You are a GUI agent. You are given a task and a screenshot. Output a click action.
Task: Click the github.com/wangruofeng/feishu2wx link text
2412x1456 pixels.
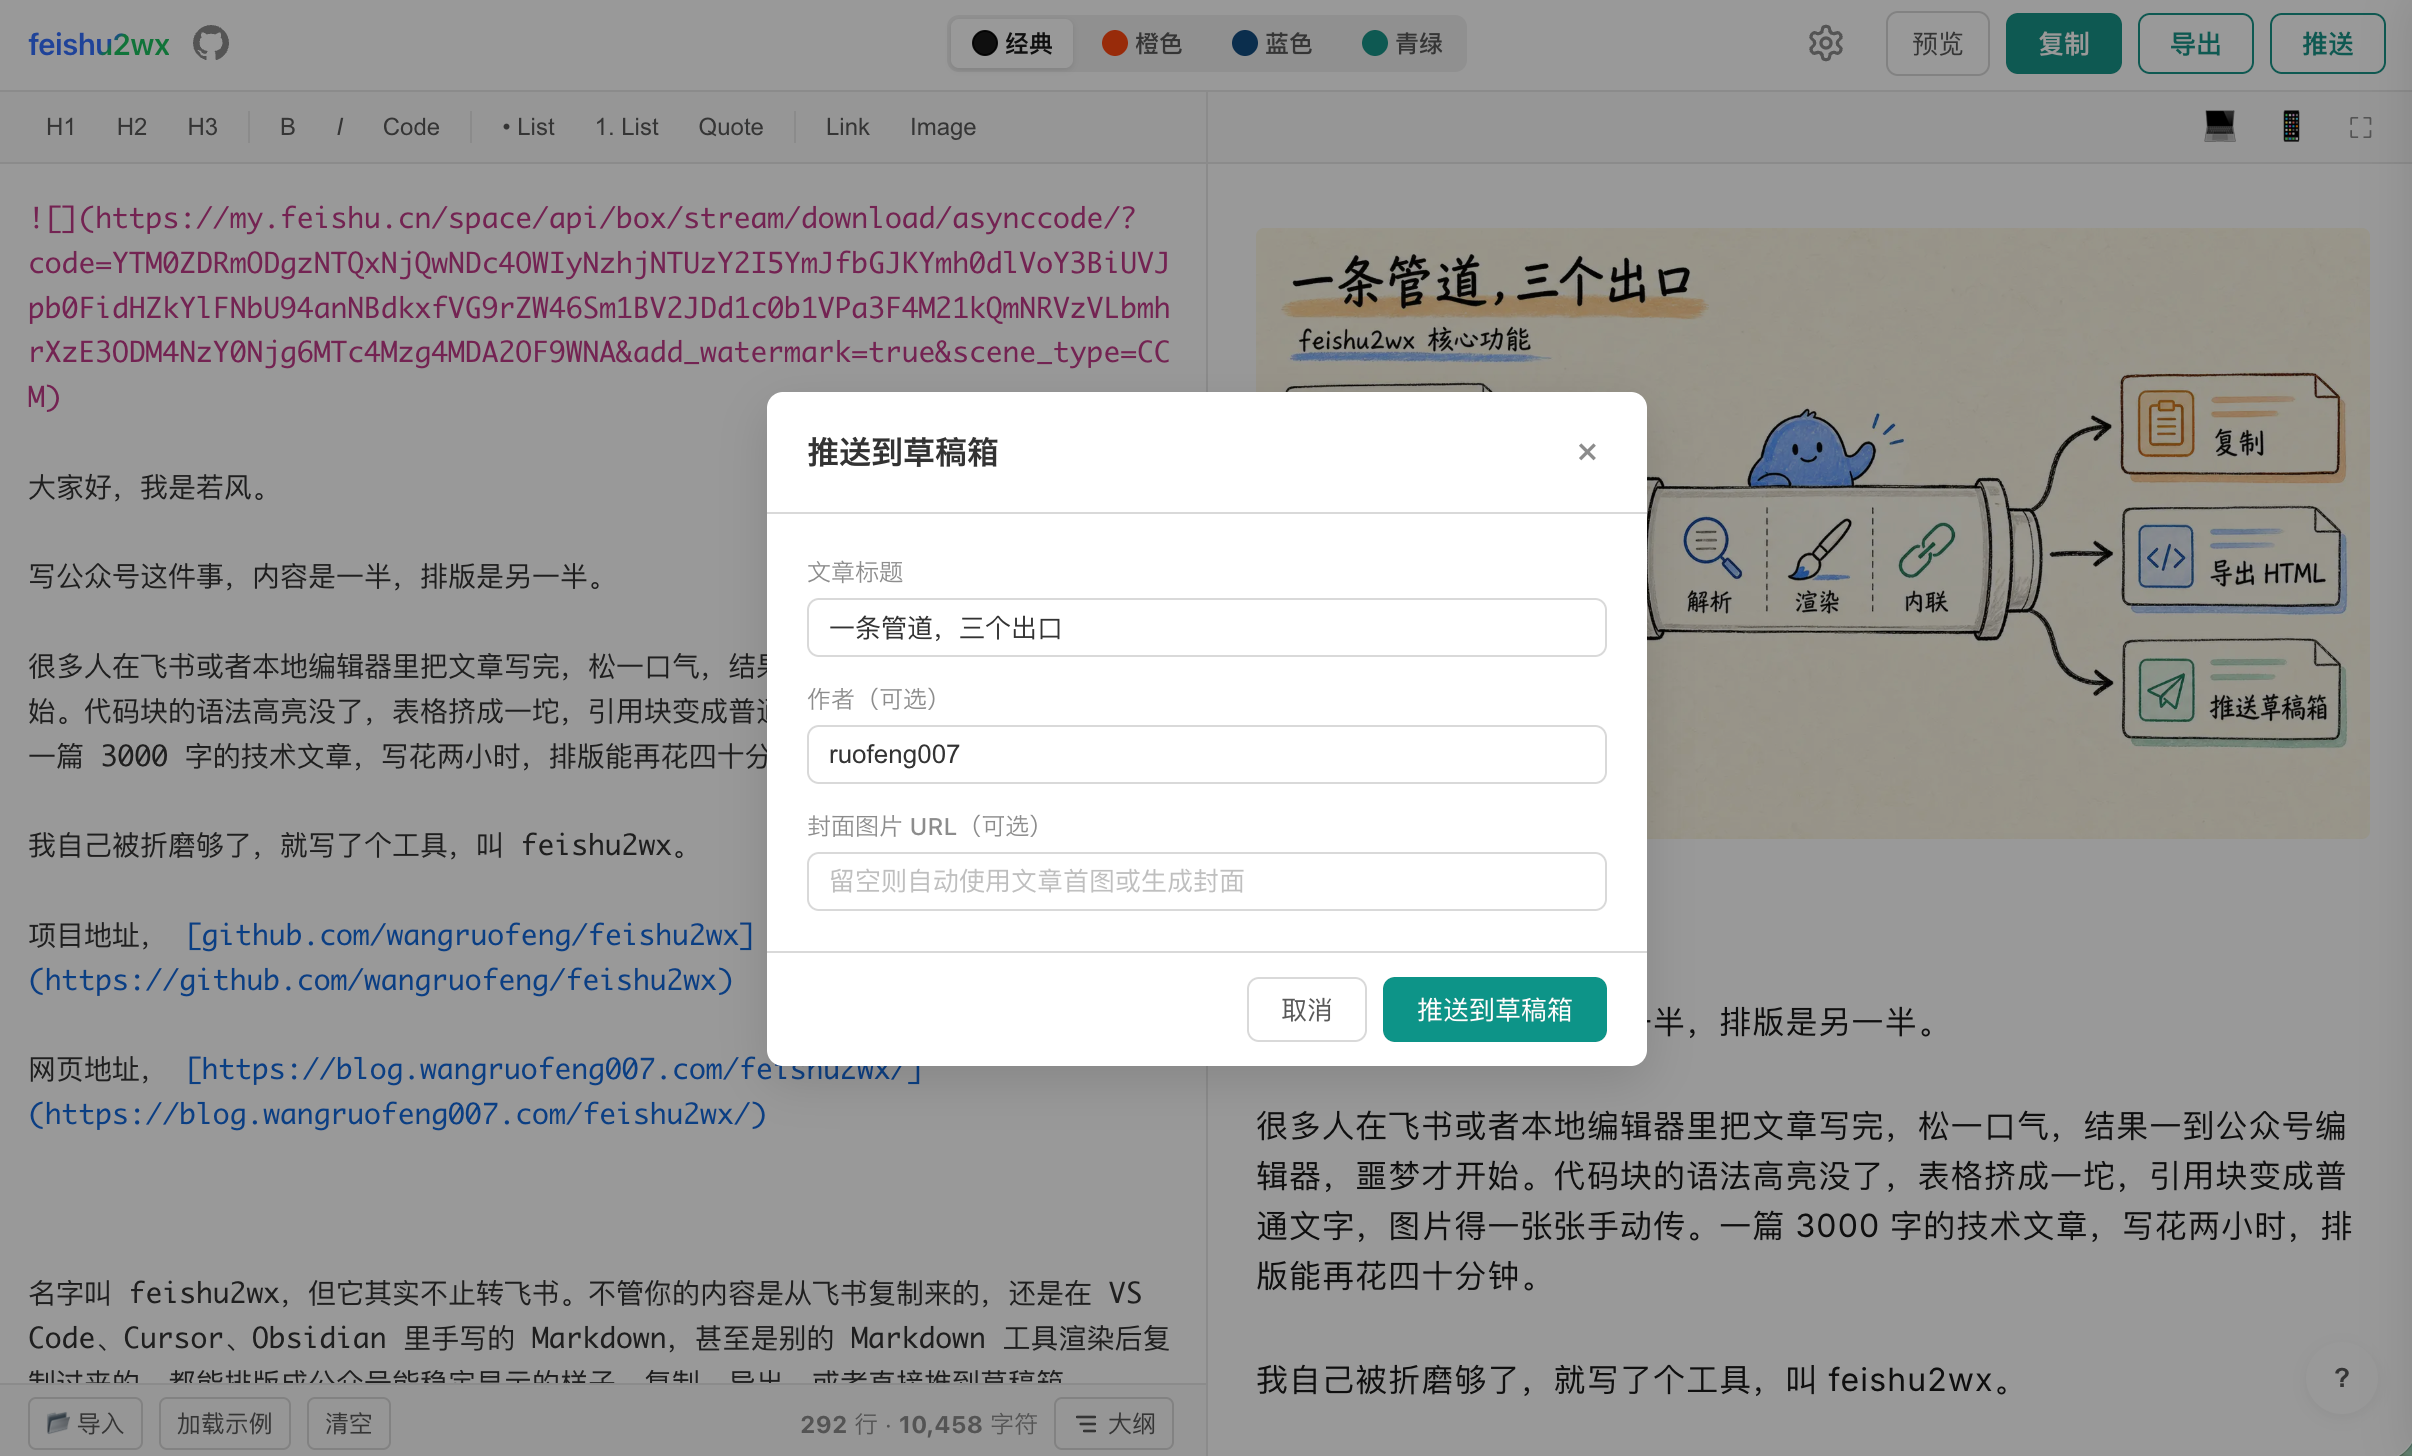click(x=470, y=935)
